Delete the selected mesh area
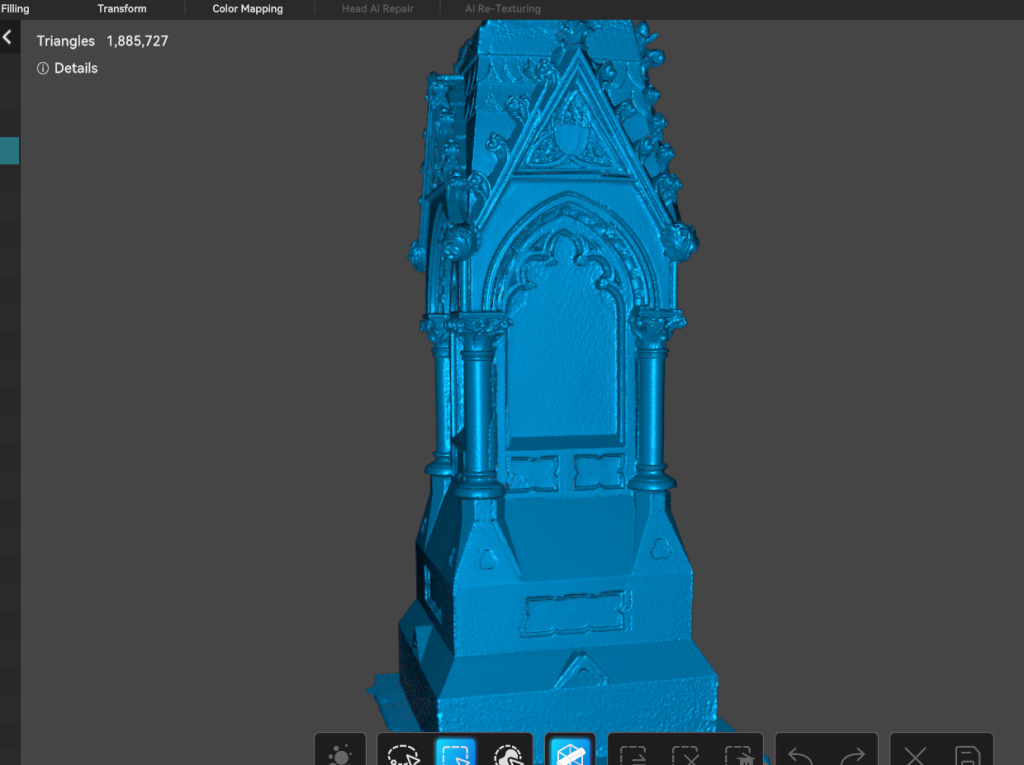This screenshot has width=1024, height=765. pos(737,754)
